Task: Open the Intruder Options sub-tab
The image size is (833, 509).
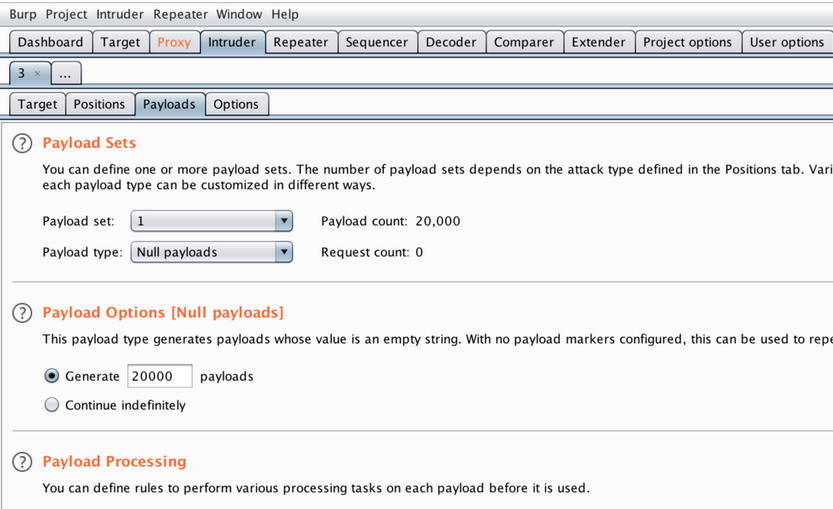Action: [x=236, y=104]
